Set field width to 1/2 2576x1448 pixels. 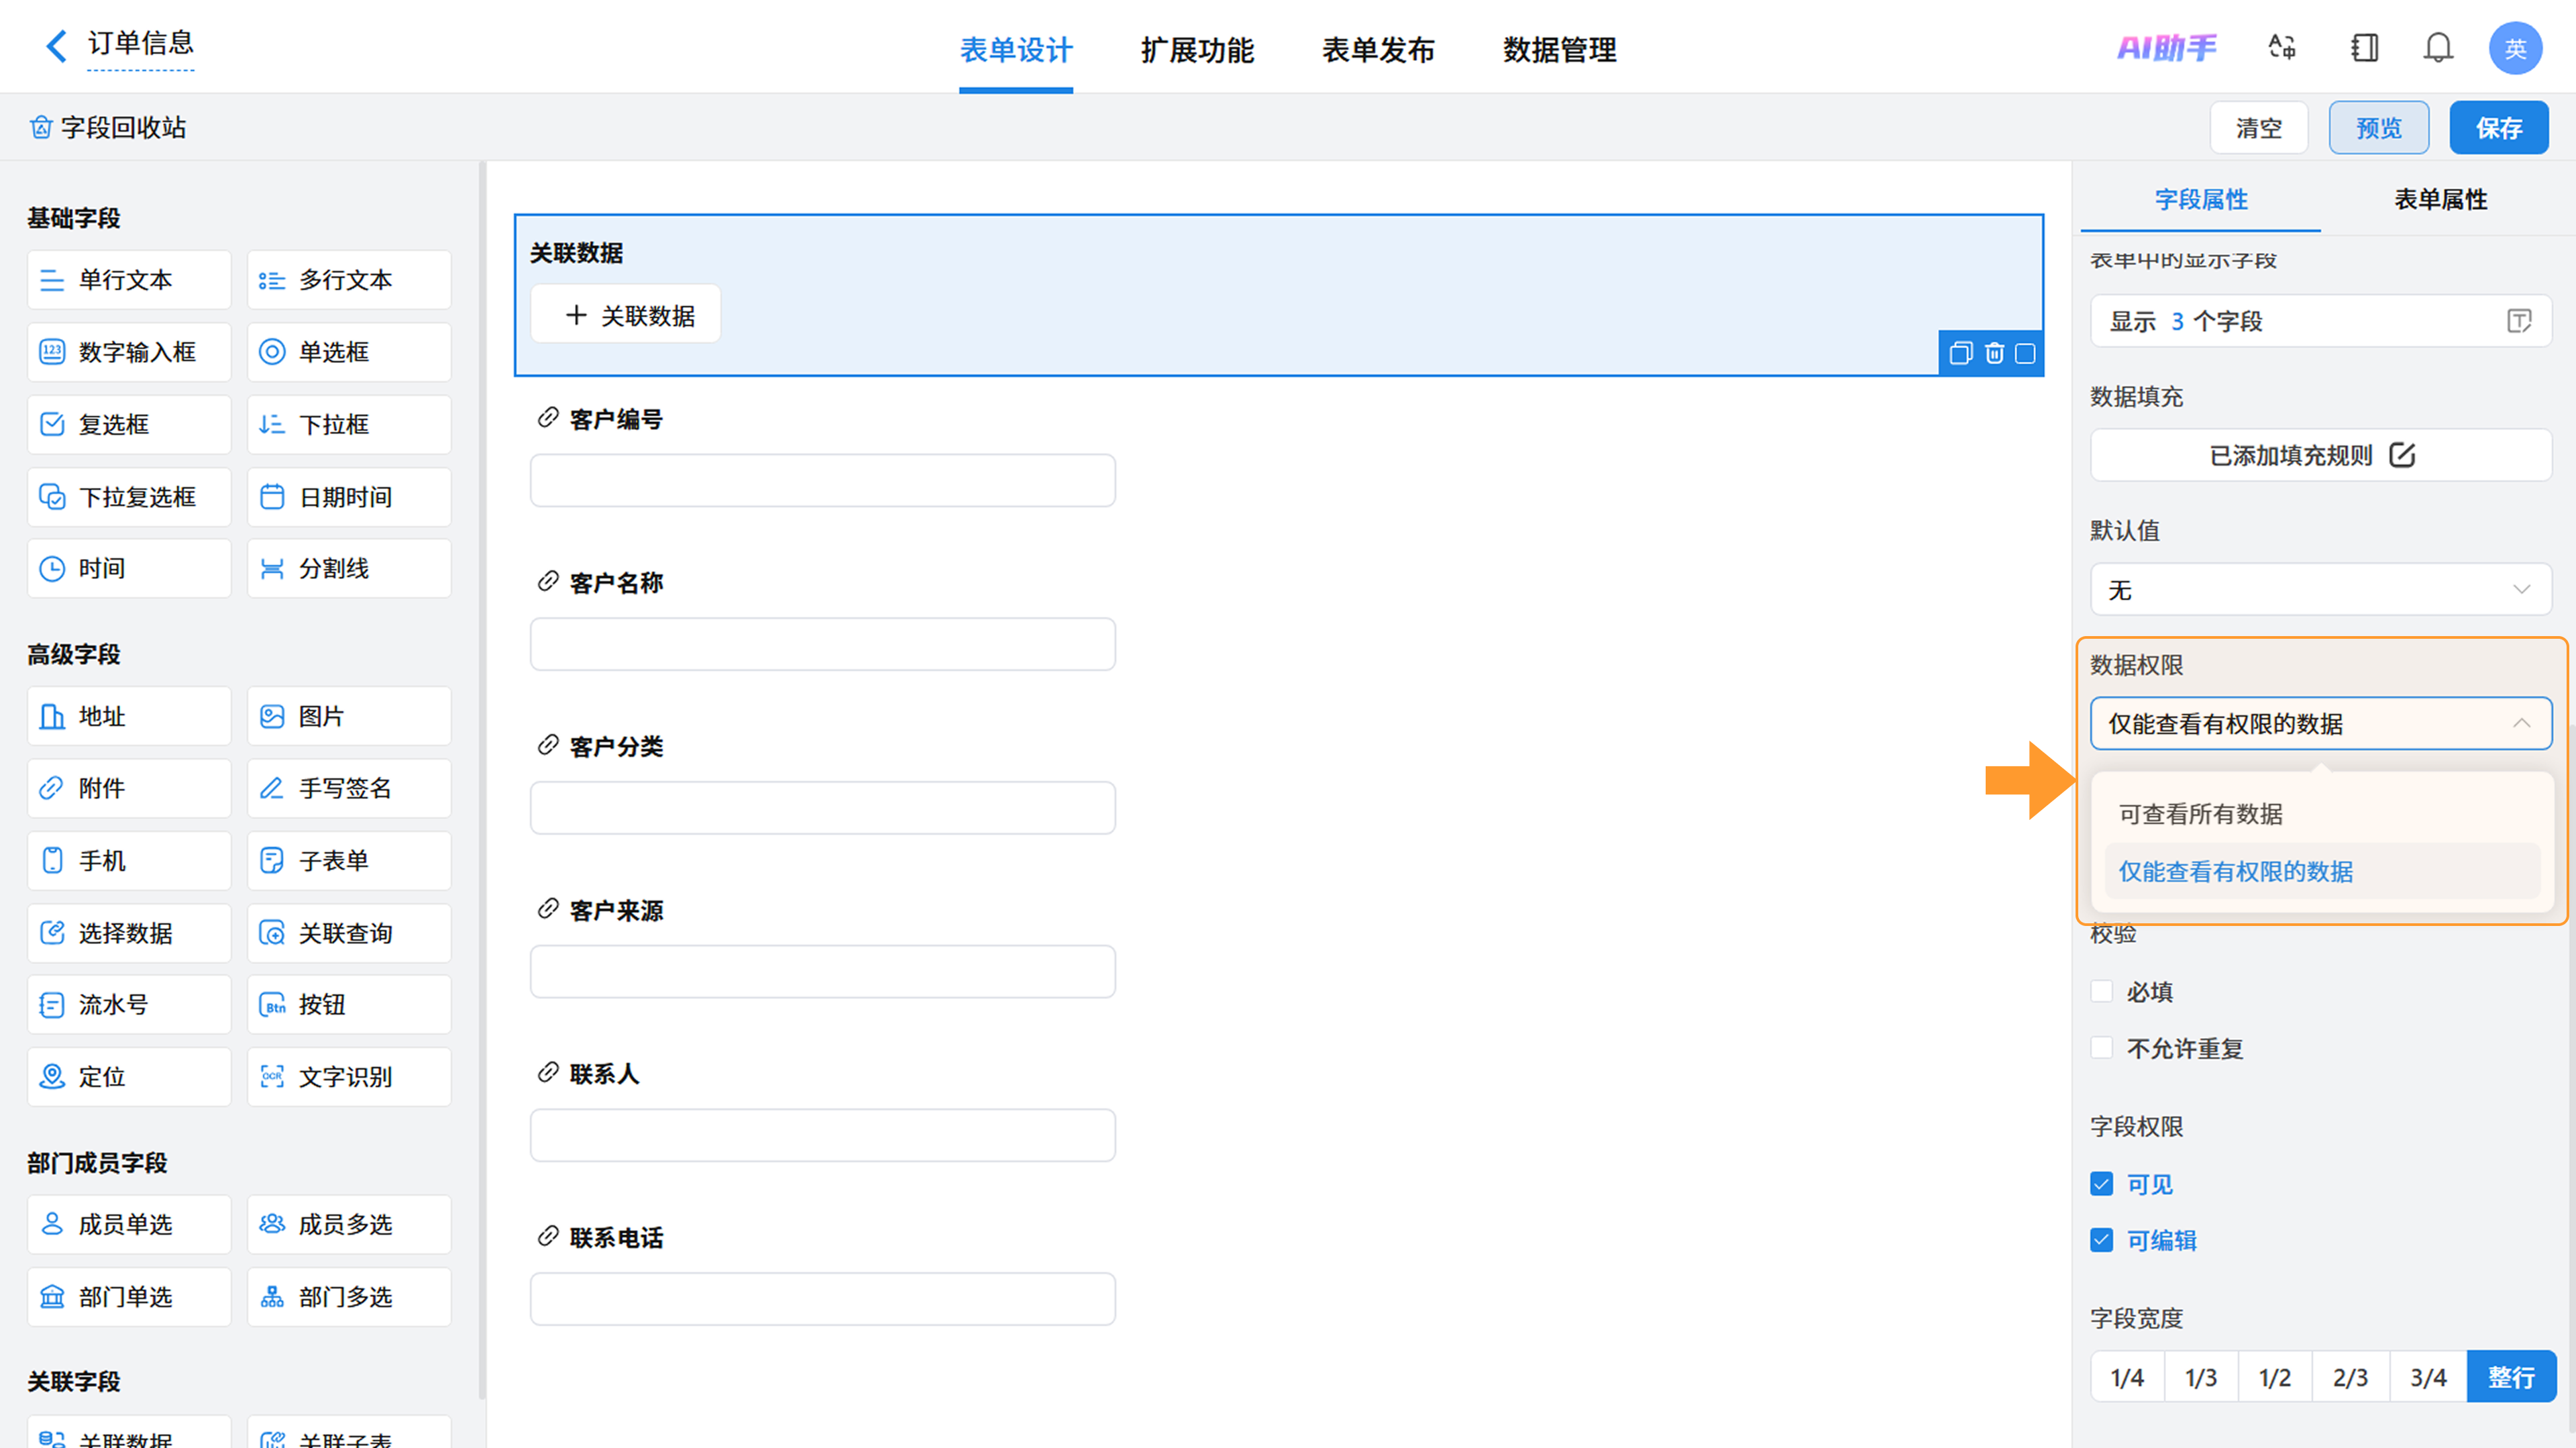pyautogui.click(x=2274, y=1376)
